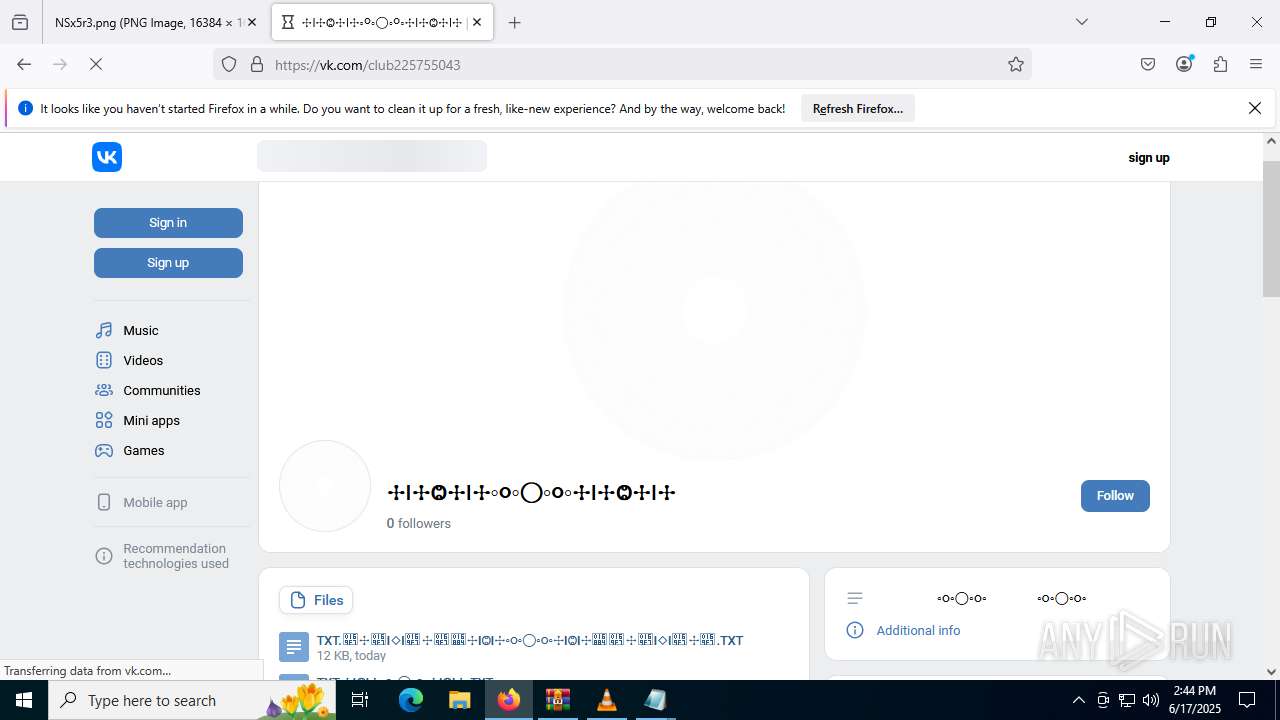1280x720 pixels.
Task: Open WinRAR from the taskbar
Action: click(x=558, y=700)
